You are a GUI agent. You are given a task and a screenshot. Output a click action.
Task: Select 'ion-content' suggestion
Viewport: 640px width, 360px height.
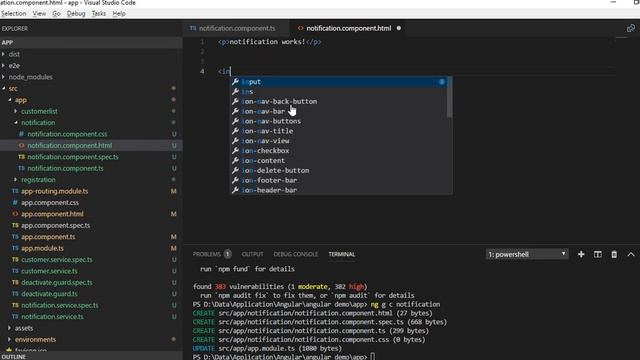click(339, 160)
